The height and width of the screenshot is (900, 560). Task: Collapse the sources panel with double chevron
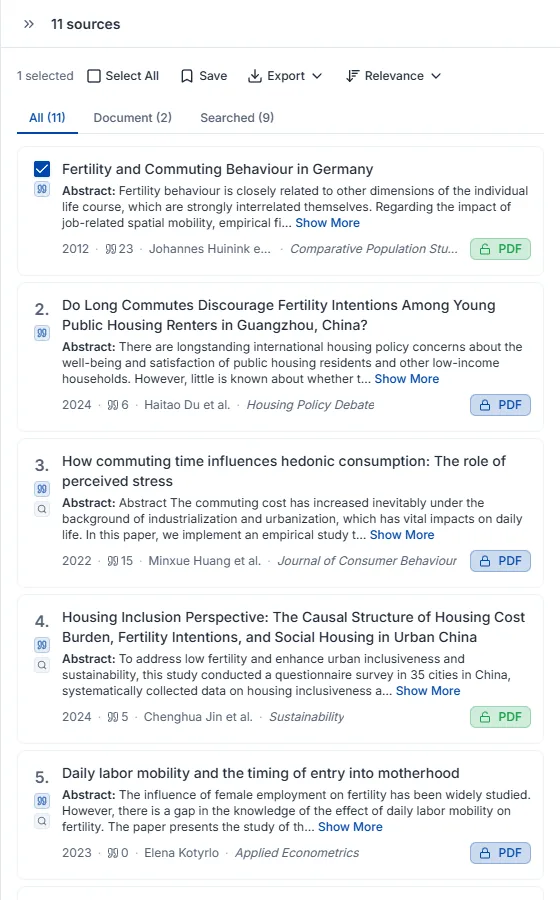(x=29, y=24)
